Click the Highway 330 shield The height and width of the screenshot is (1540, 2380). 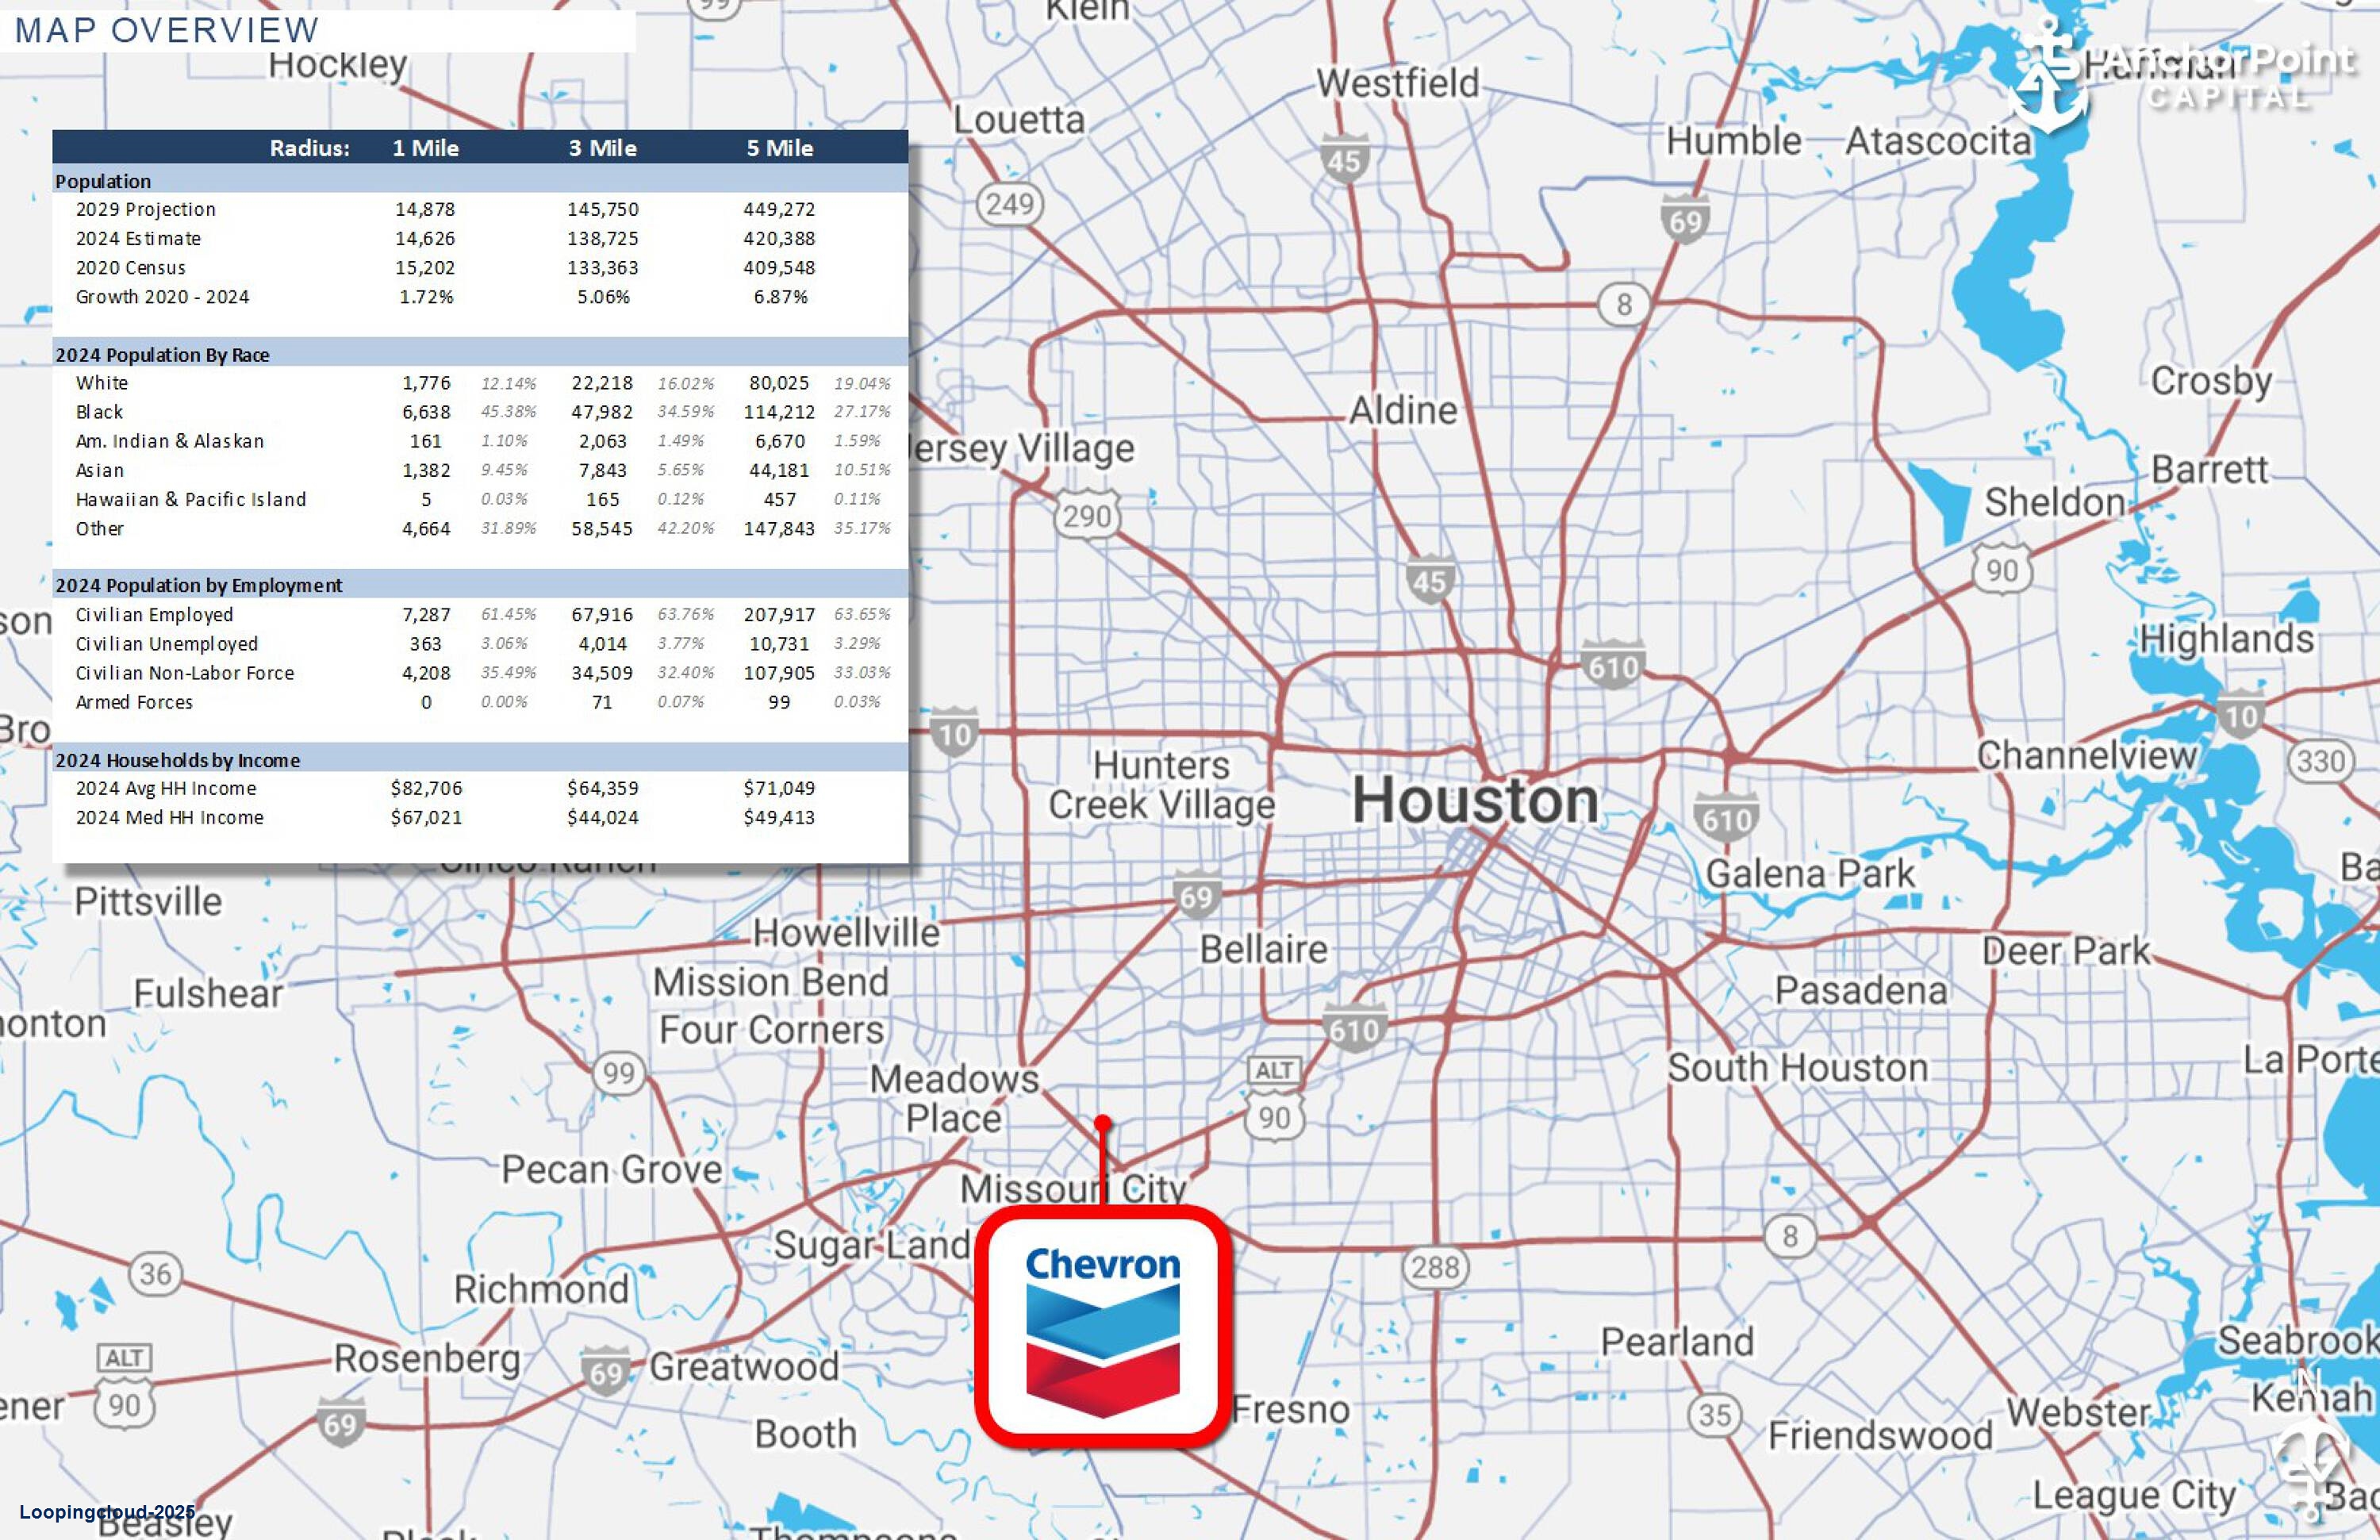coord(2320,761)
